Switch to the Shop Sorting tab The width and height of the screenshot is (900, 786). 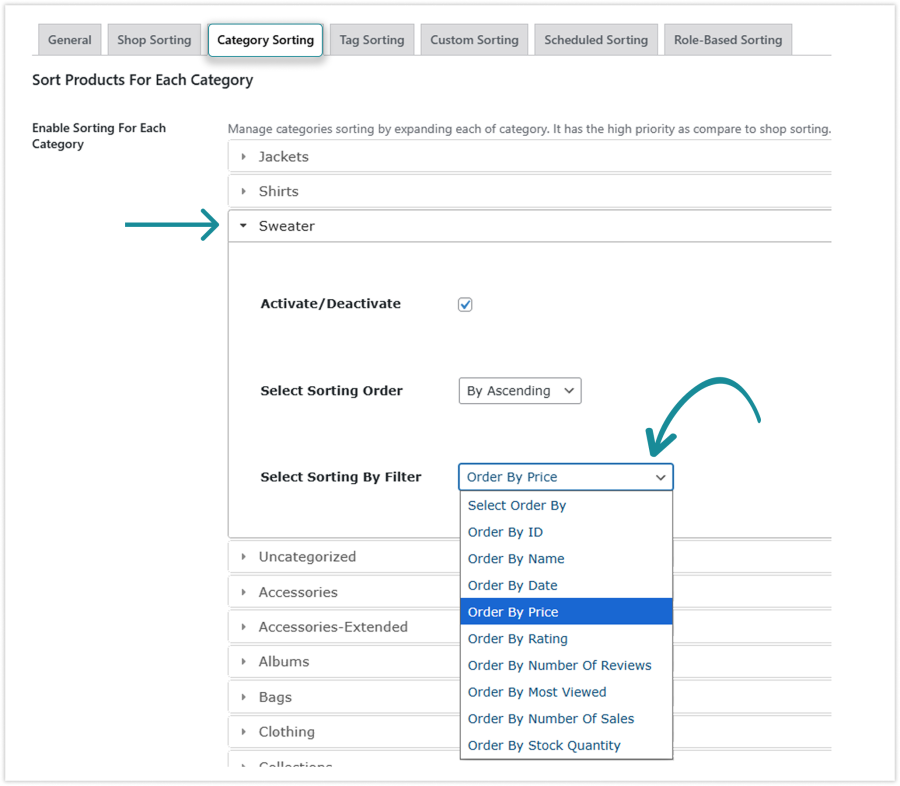coord(153,40)
